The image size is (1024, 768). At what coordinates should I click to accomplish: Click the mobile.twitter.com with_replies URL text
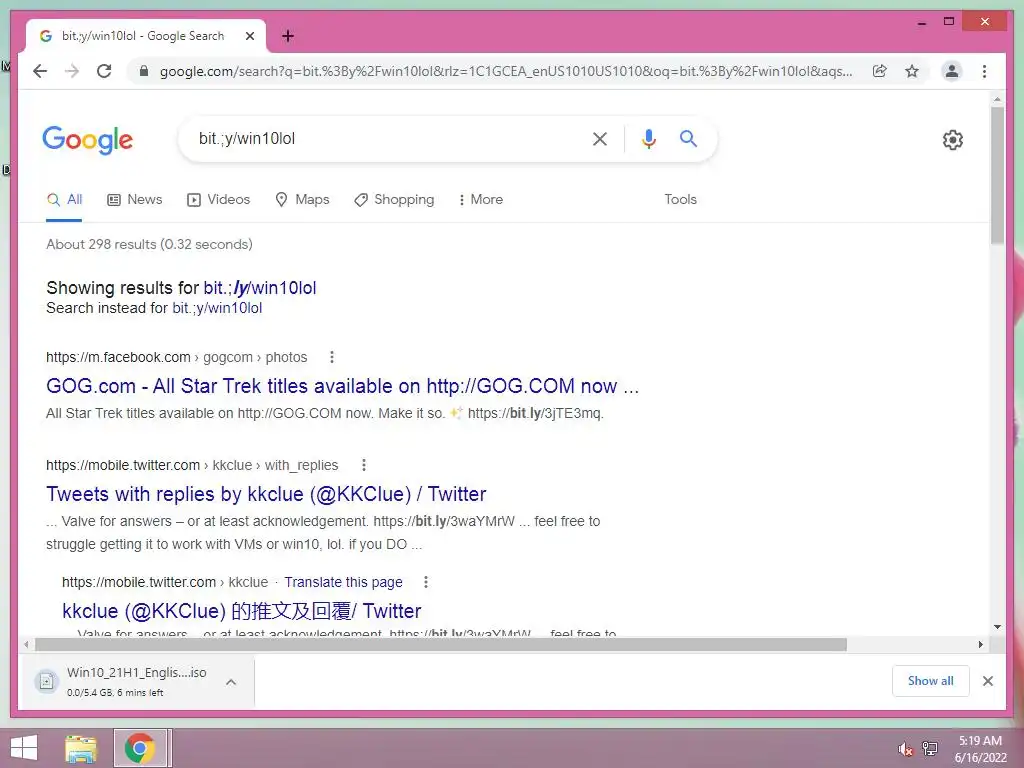[192, 465]
